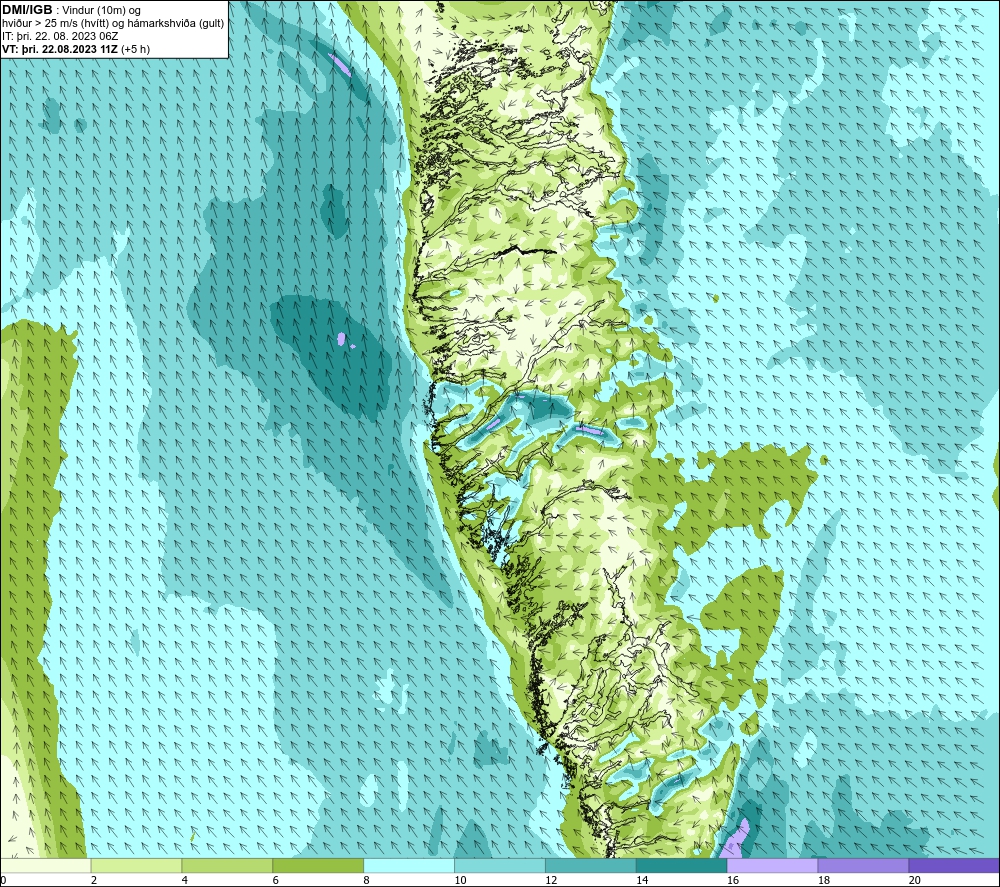This screenshot has width=1000, height=887.
Task: Click legend scale label "4"
Action: (x=185, y=880)
